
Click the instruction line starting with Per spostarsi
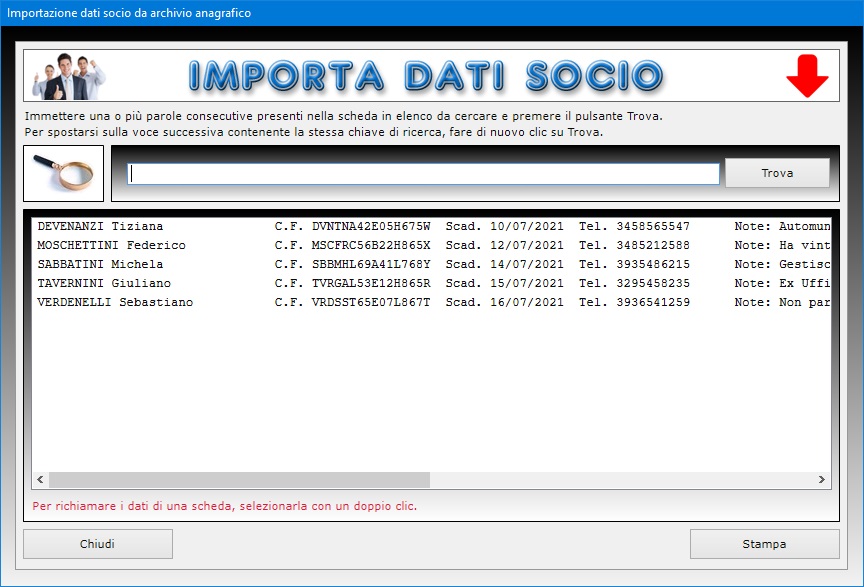(314, 132)
